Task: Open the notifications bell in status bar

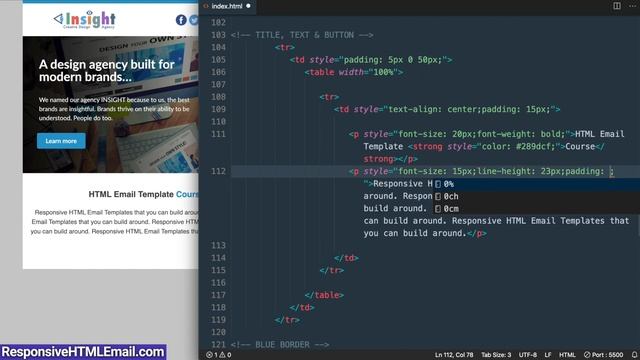Action: point(634,355)
